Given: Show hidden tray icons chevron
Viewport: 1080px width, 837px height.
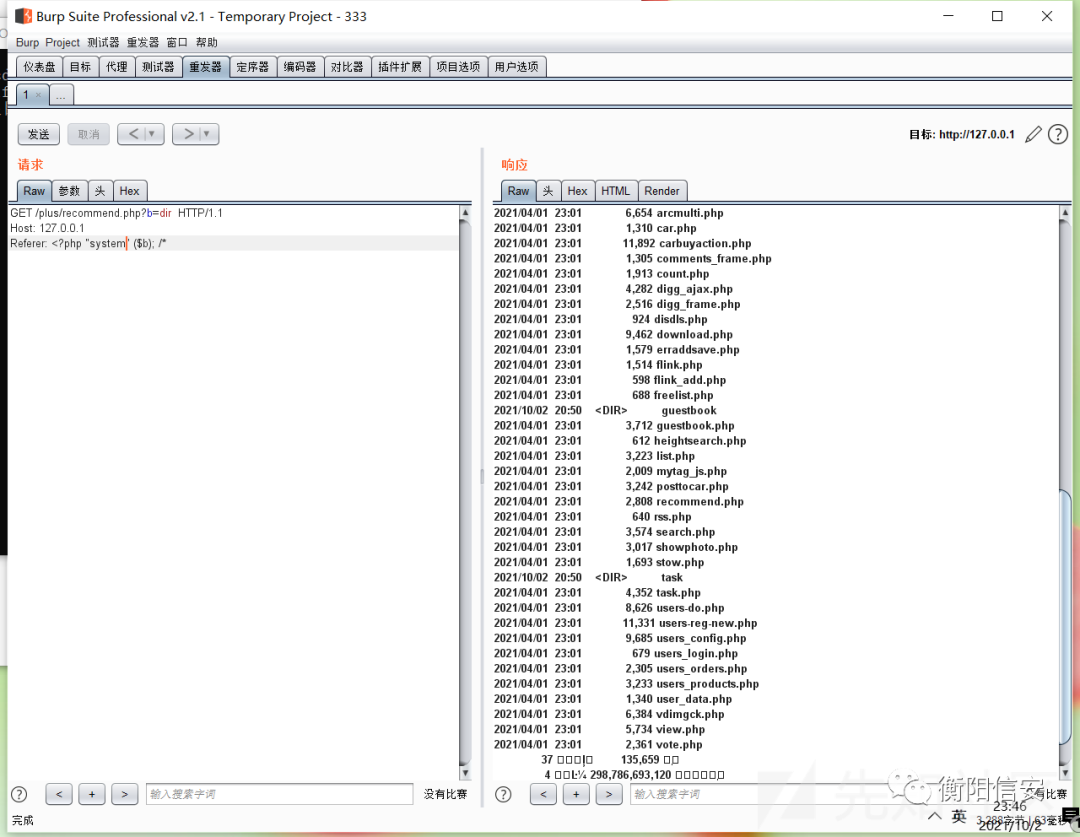Looking at the screenshot, I should click(x=934, y=817).
